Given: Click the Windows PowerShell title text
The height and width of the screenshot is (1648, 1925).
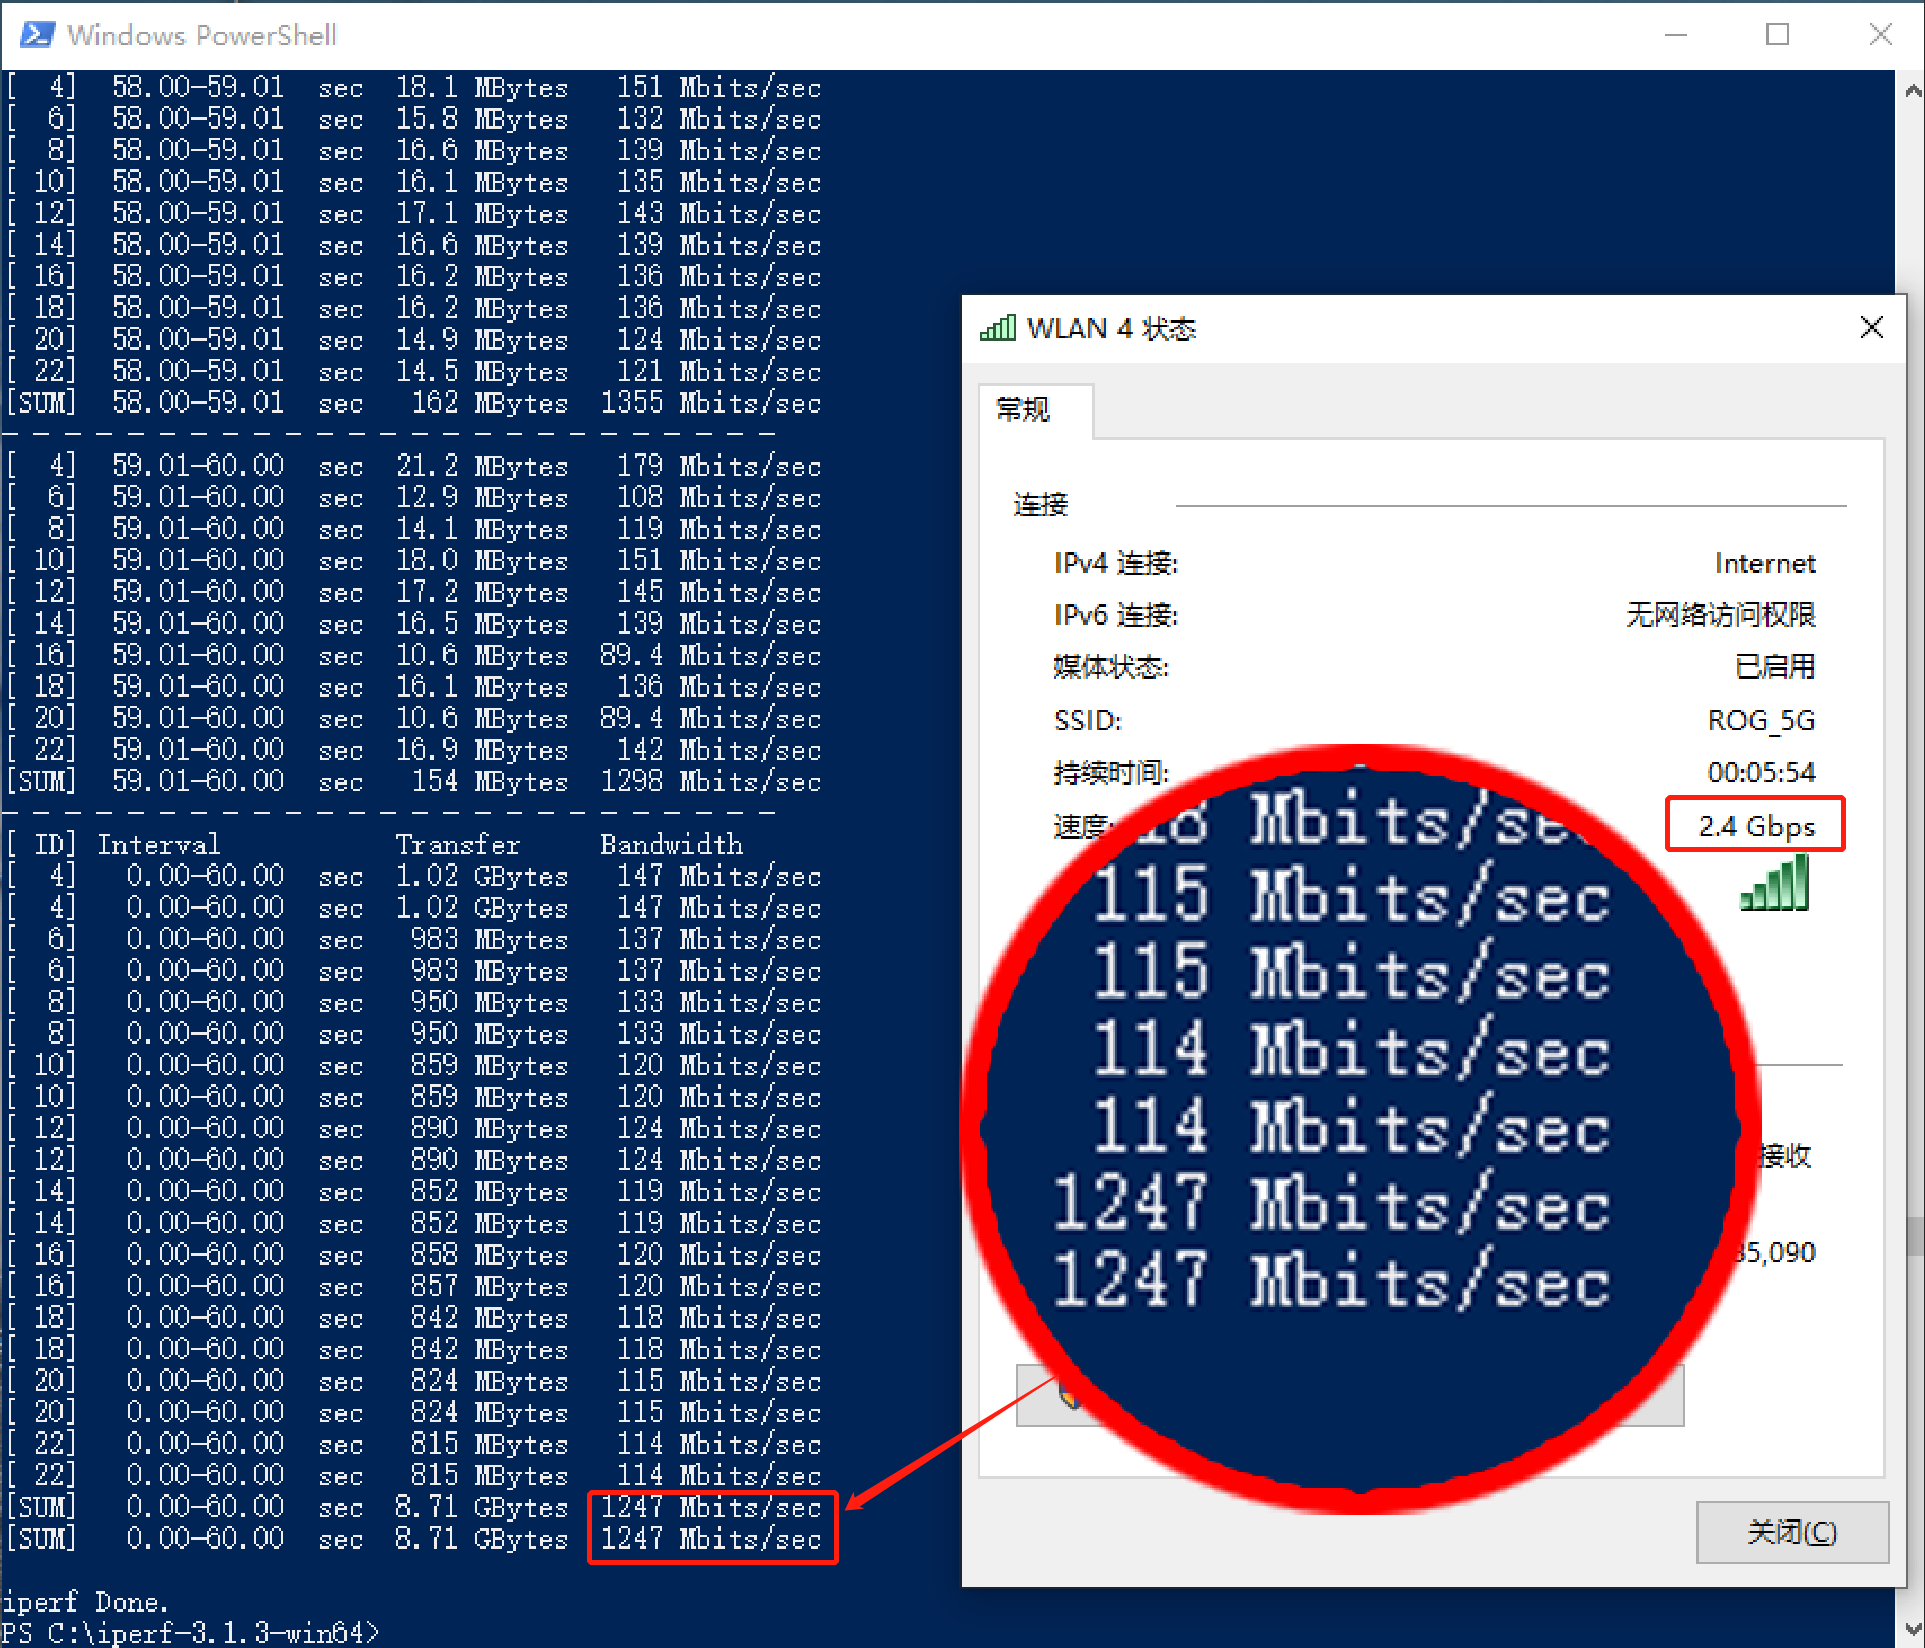Looking at the screenshot, I should click(201, 35).
